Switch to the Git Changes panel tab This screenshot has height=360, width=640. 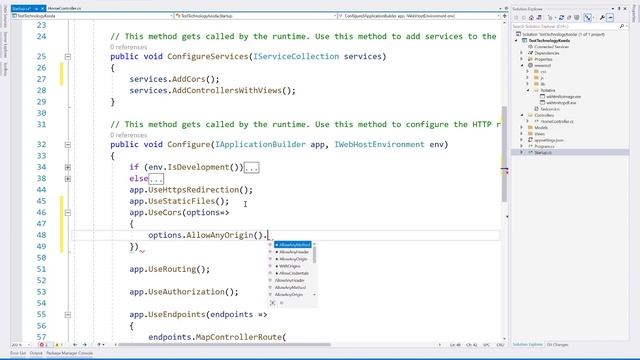click(557, 344)
